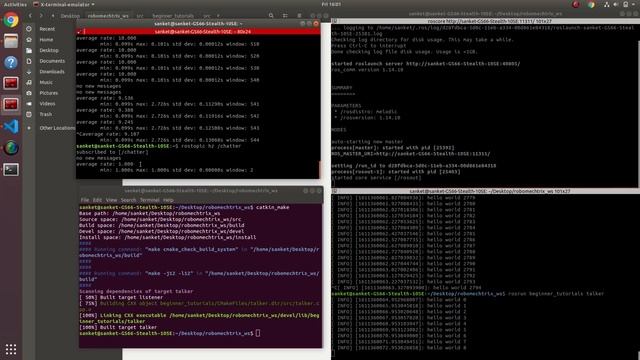Open the network status icon in the top bar
640x360 pixels.
pos(607,4)
